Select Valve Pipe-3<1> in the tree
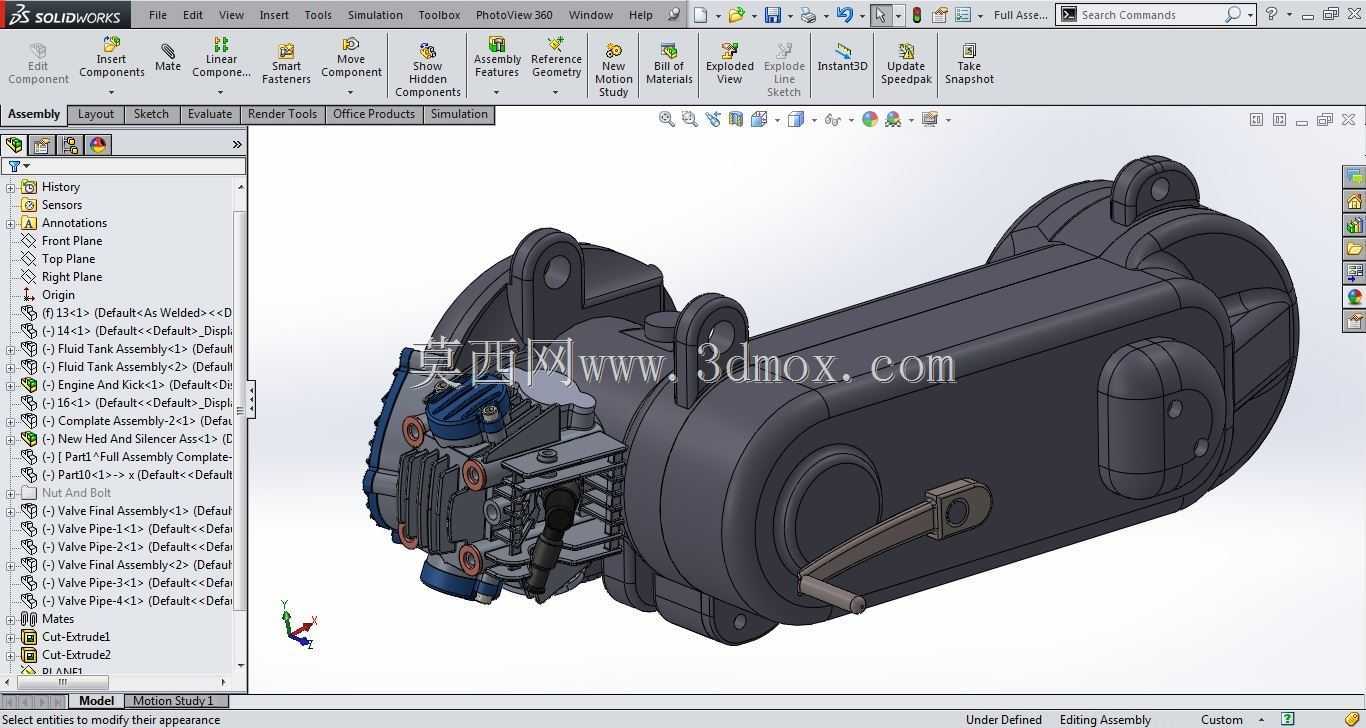This screenshot has width=1366, height=728. (137, 583)
